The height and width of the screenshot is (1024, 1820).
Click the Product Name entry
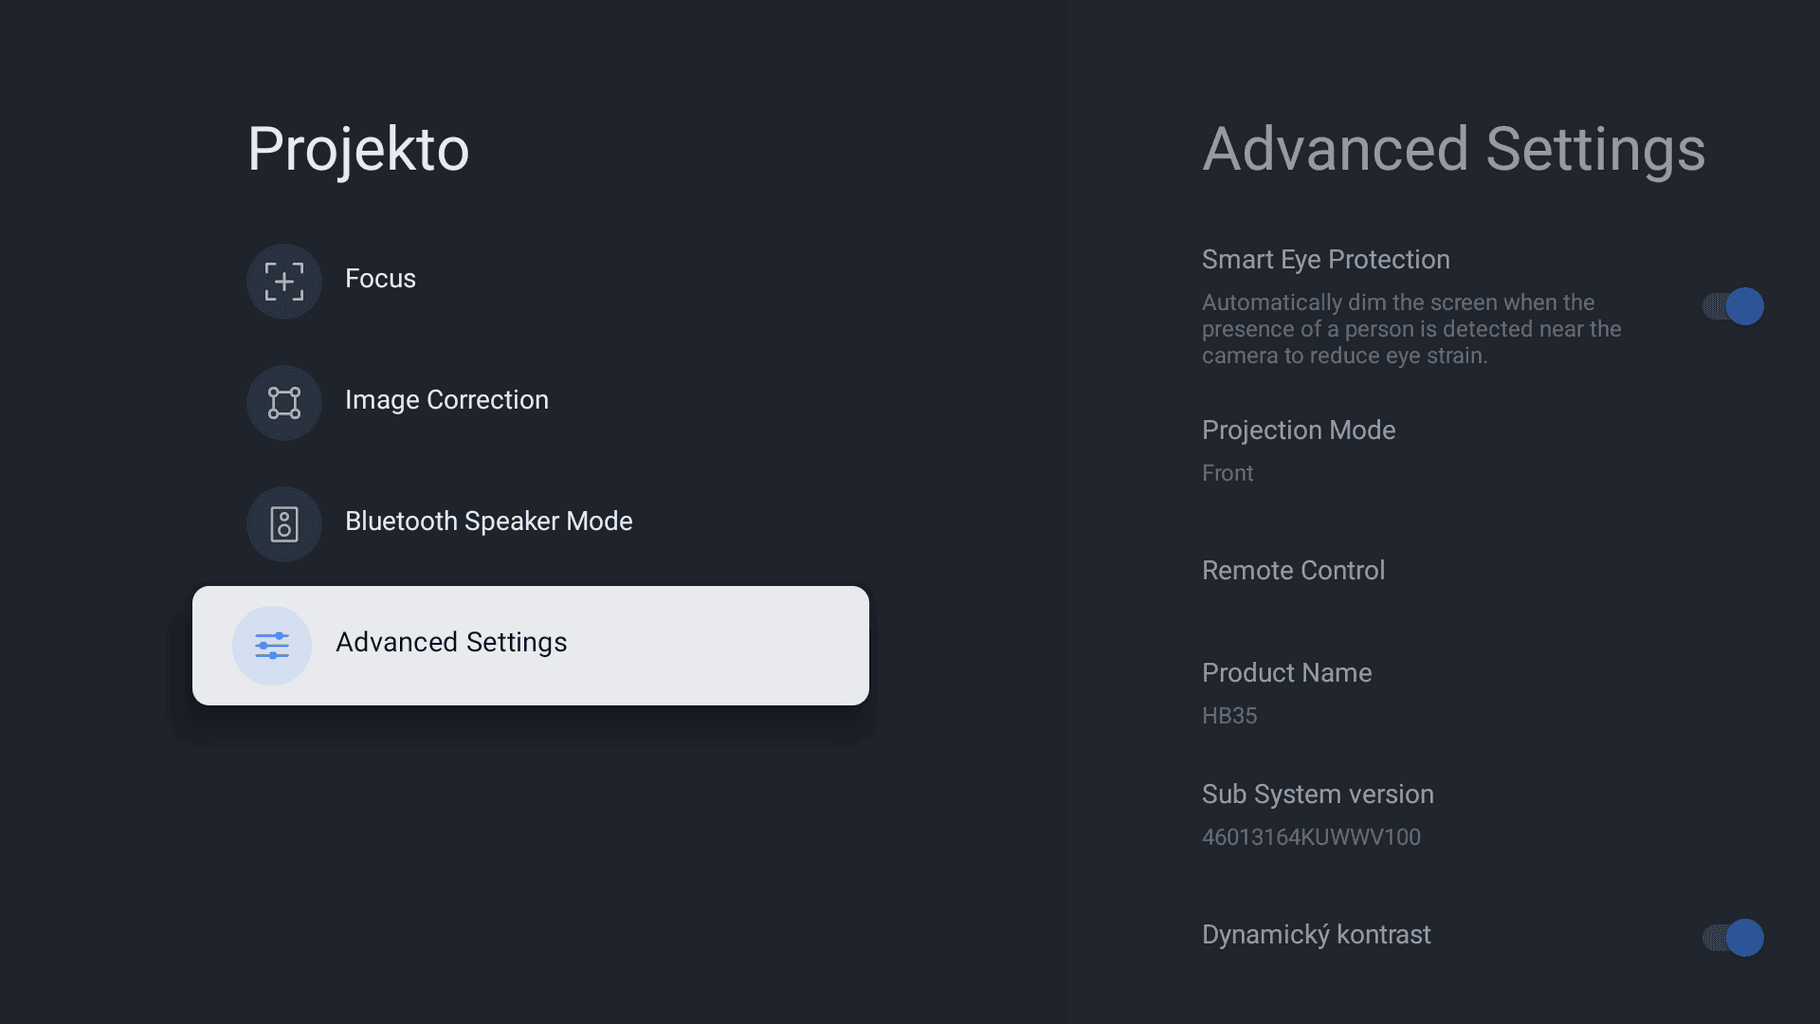tap(1286, 673)
